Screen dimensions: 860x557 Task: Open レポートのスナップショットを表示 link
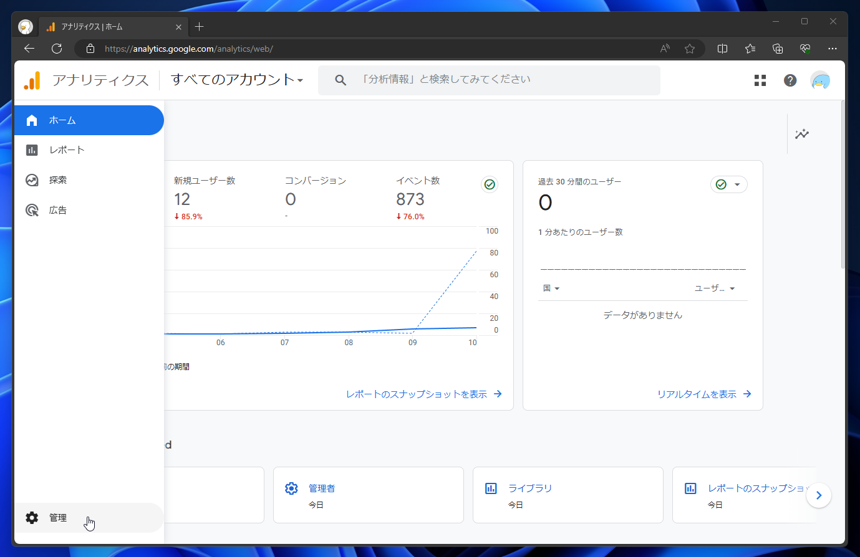point(423,394)
